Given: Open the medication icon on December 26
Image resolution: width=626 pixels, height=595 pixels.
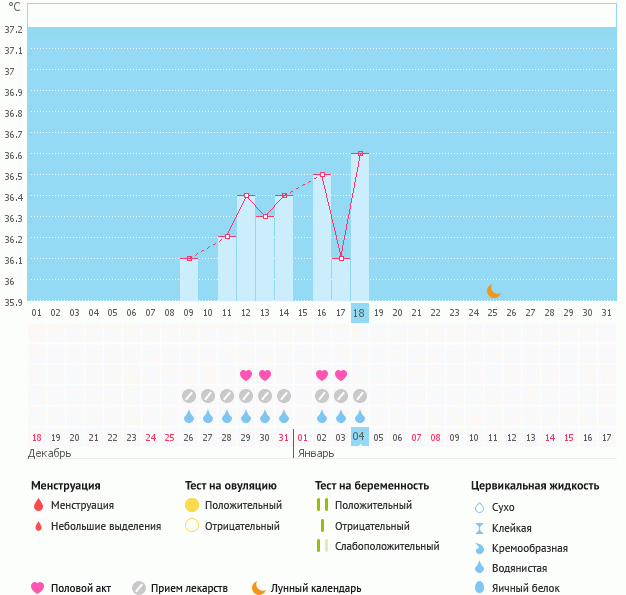Looking at the screenshot, I should click(x=189, y=395).
